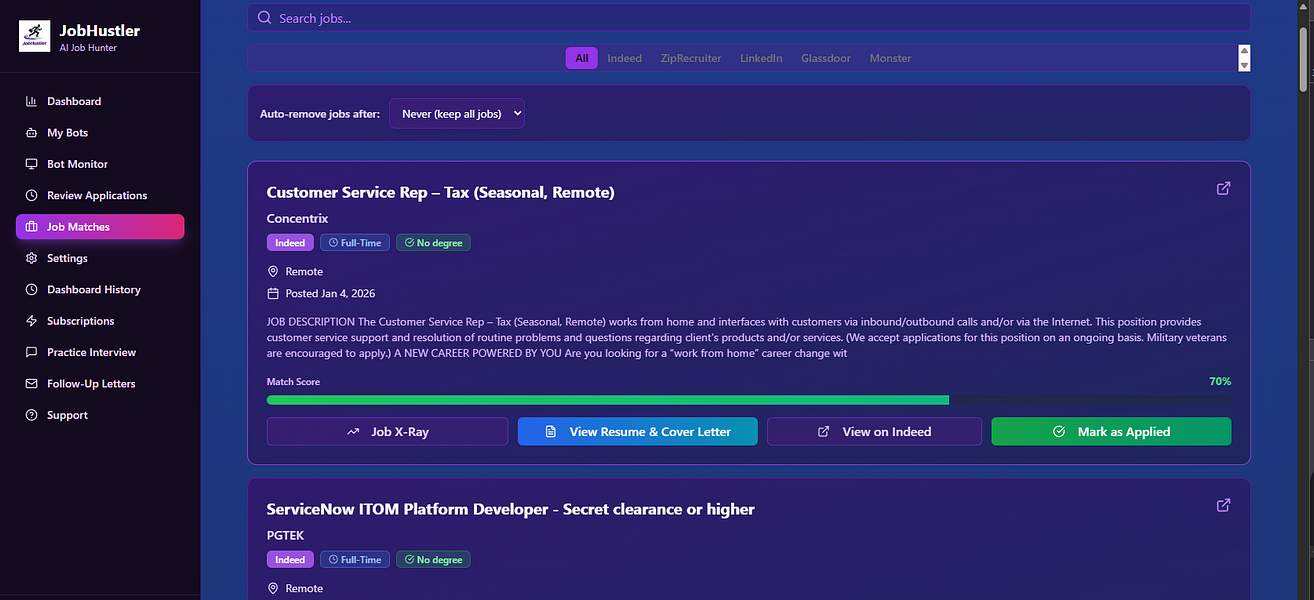
Task: Click No degree badge on PGTEK job
Action: tap(433, 560)
